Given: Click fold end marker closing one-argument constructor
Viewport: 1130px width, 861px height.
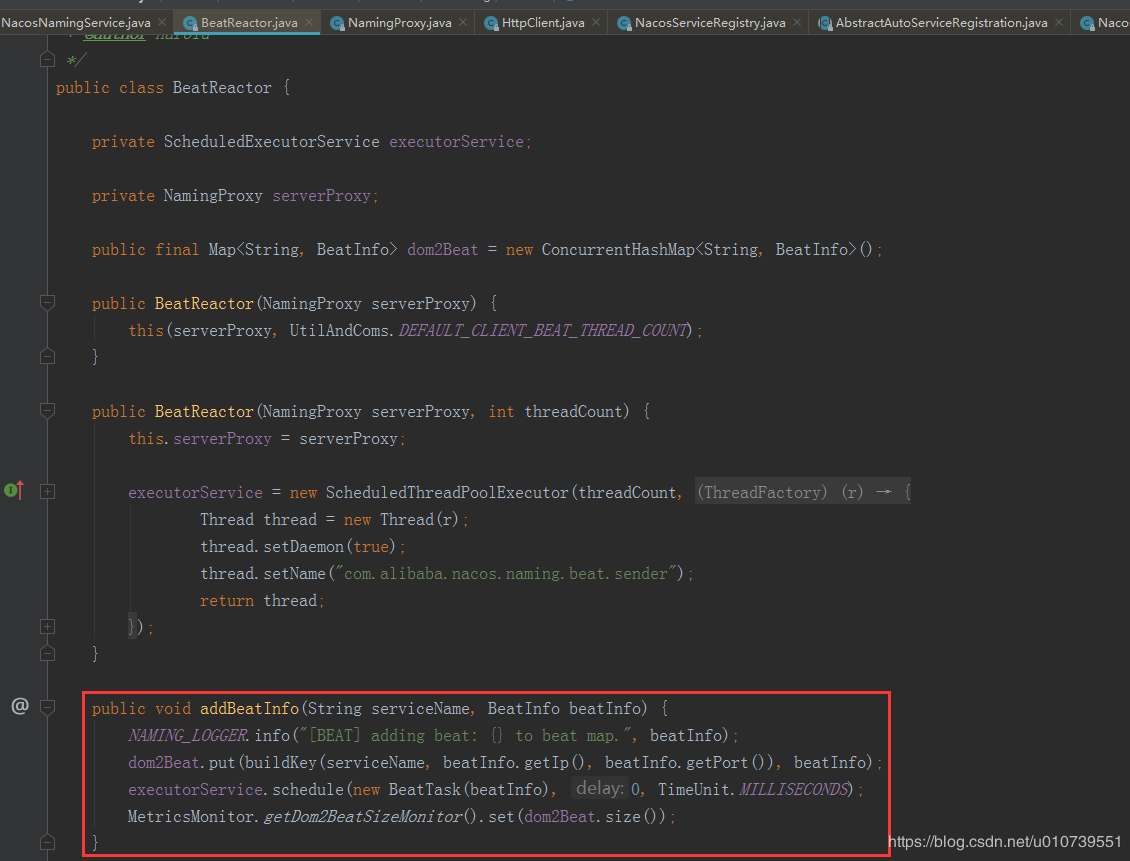Looking at the screenshot, I should [48, 357].
